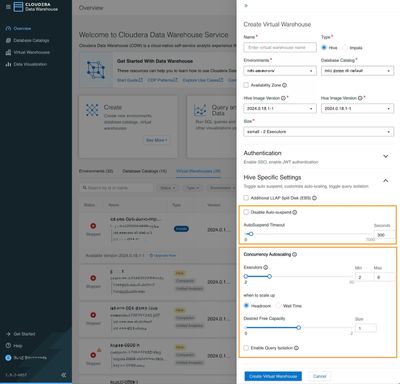Click the AutoSuspend Timeout slider handle

pos(251,234)
